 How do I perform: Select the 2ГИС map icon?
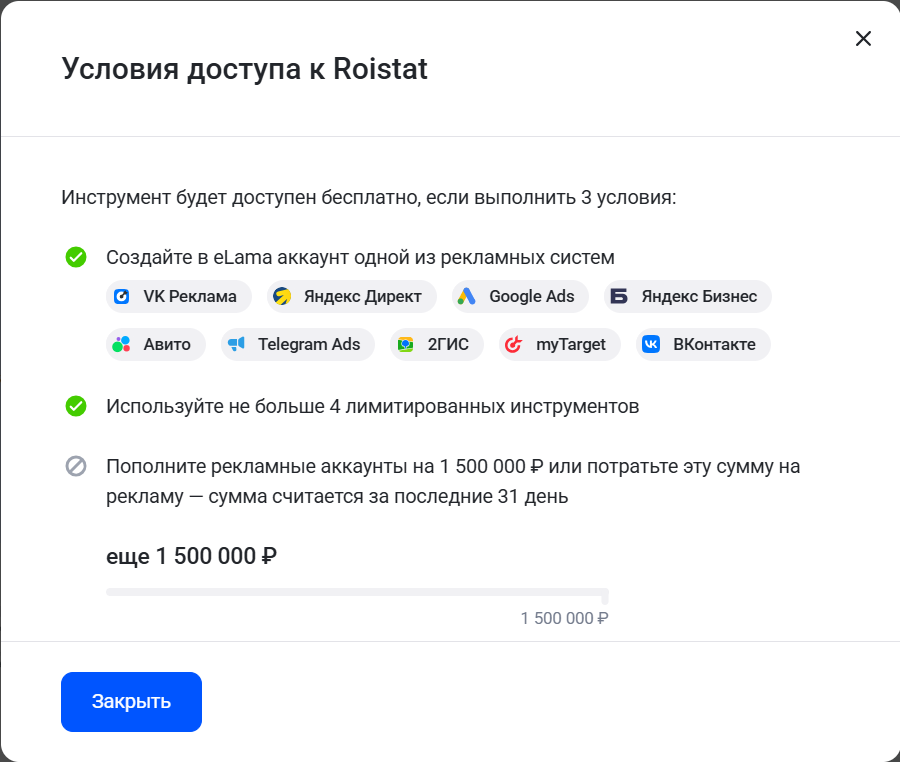404,344
